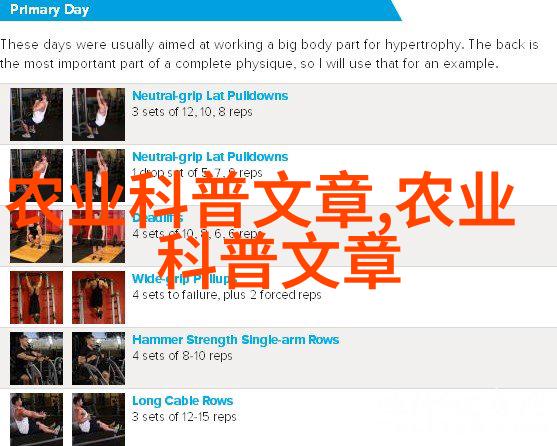Open the first Neutral-grip Lat Pulldowns link
557x446 pixels.
pyautogui.click(x=210, y=96)
